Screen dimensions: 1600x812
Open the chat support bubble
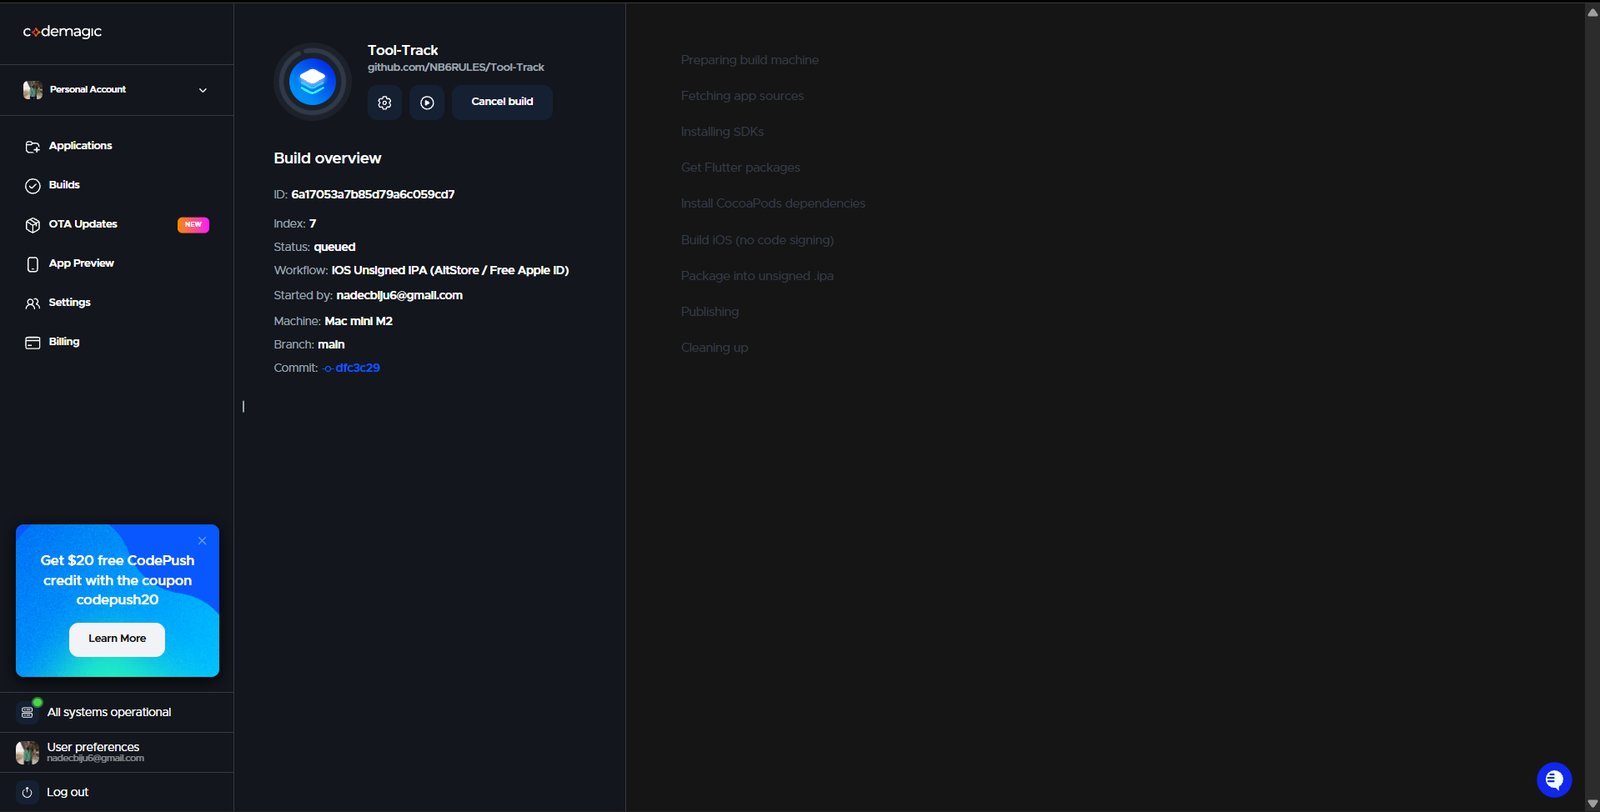click(x=1554, y=780)
